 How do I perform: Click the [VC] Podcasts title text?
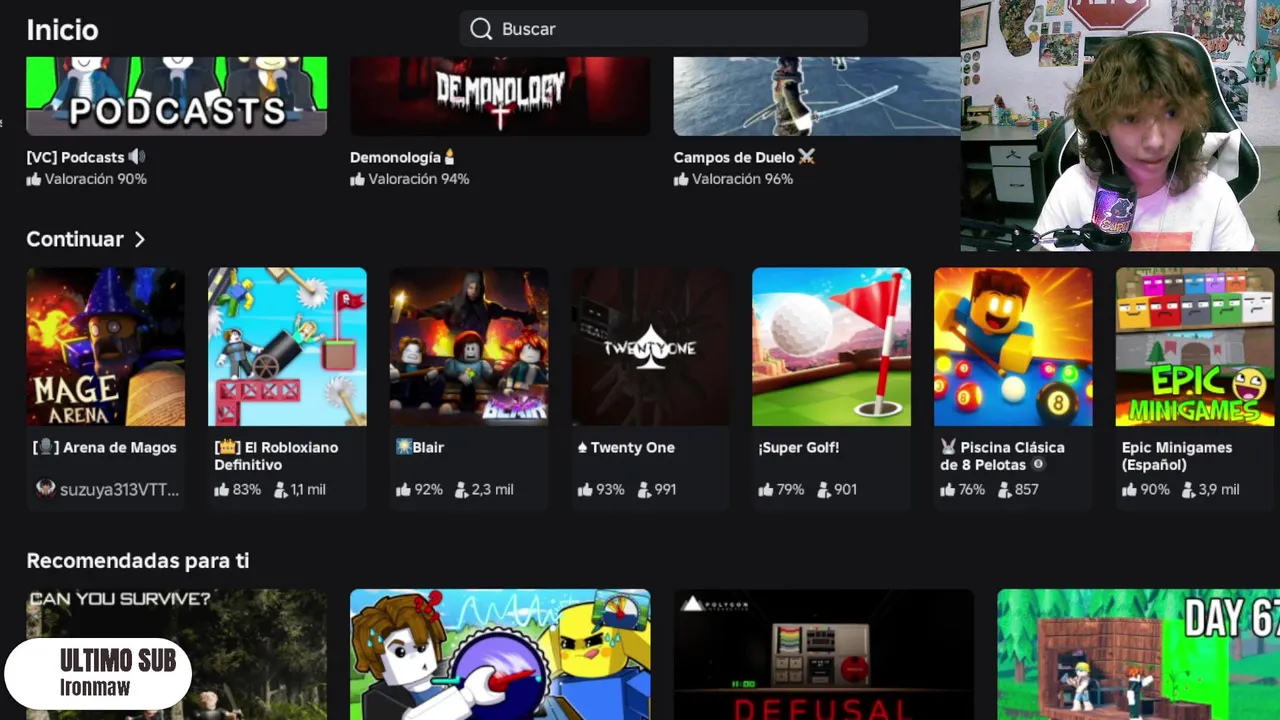coord(85,157)
